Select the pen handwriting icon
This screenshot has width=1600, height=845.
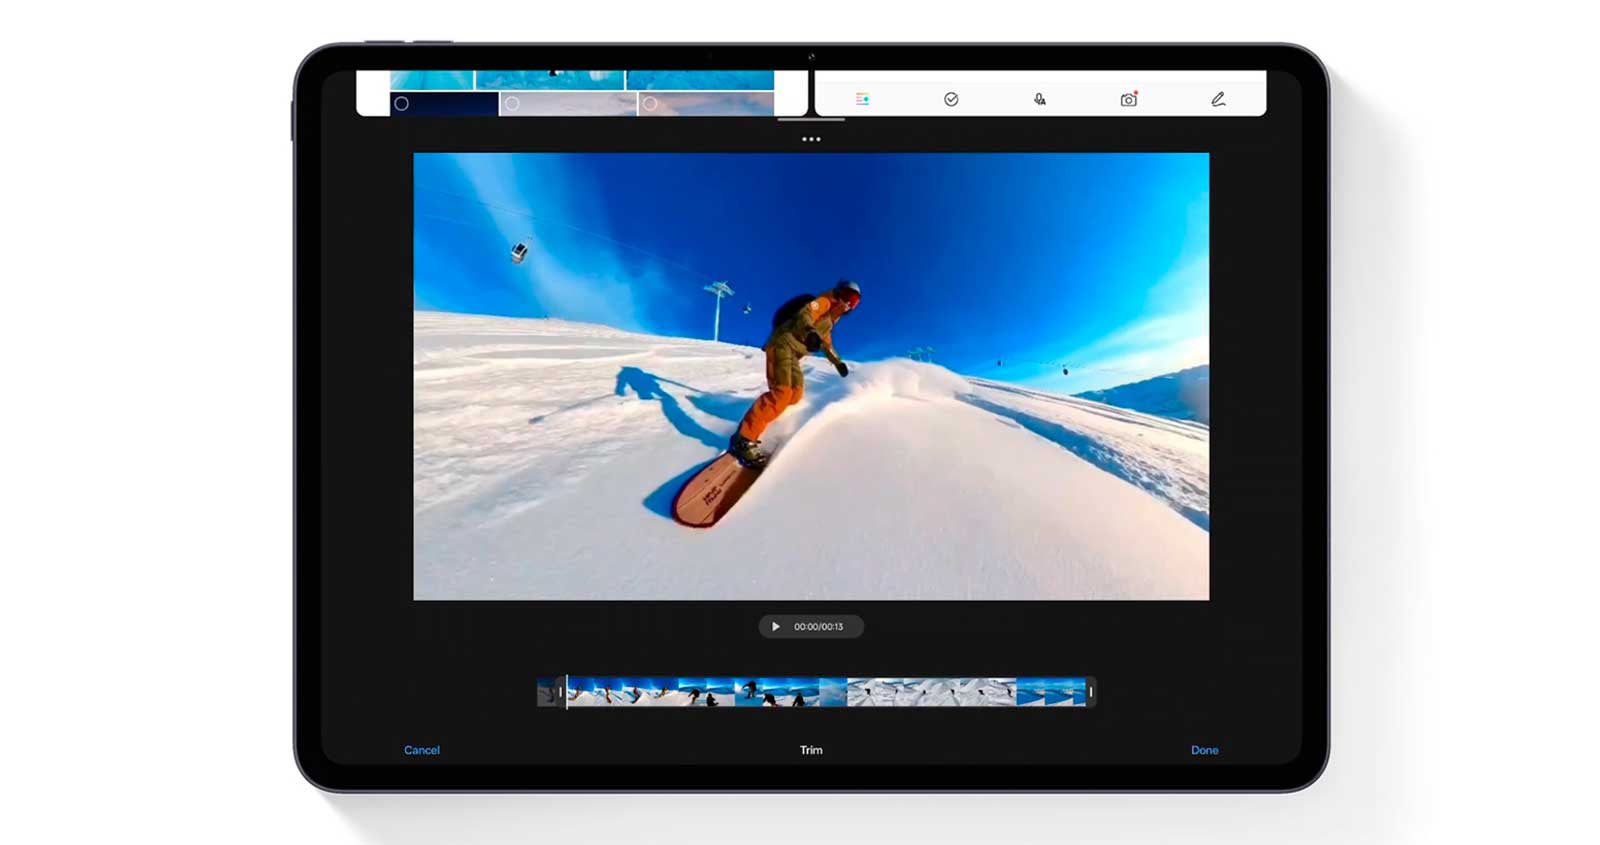click(1218, 99)
